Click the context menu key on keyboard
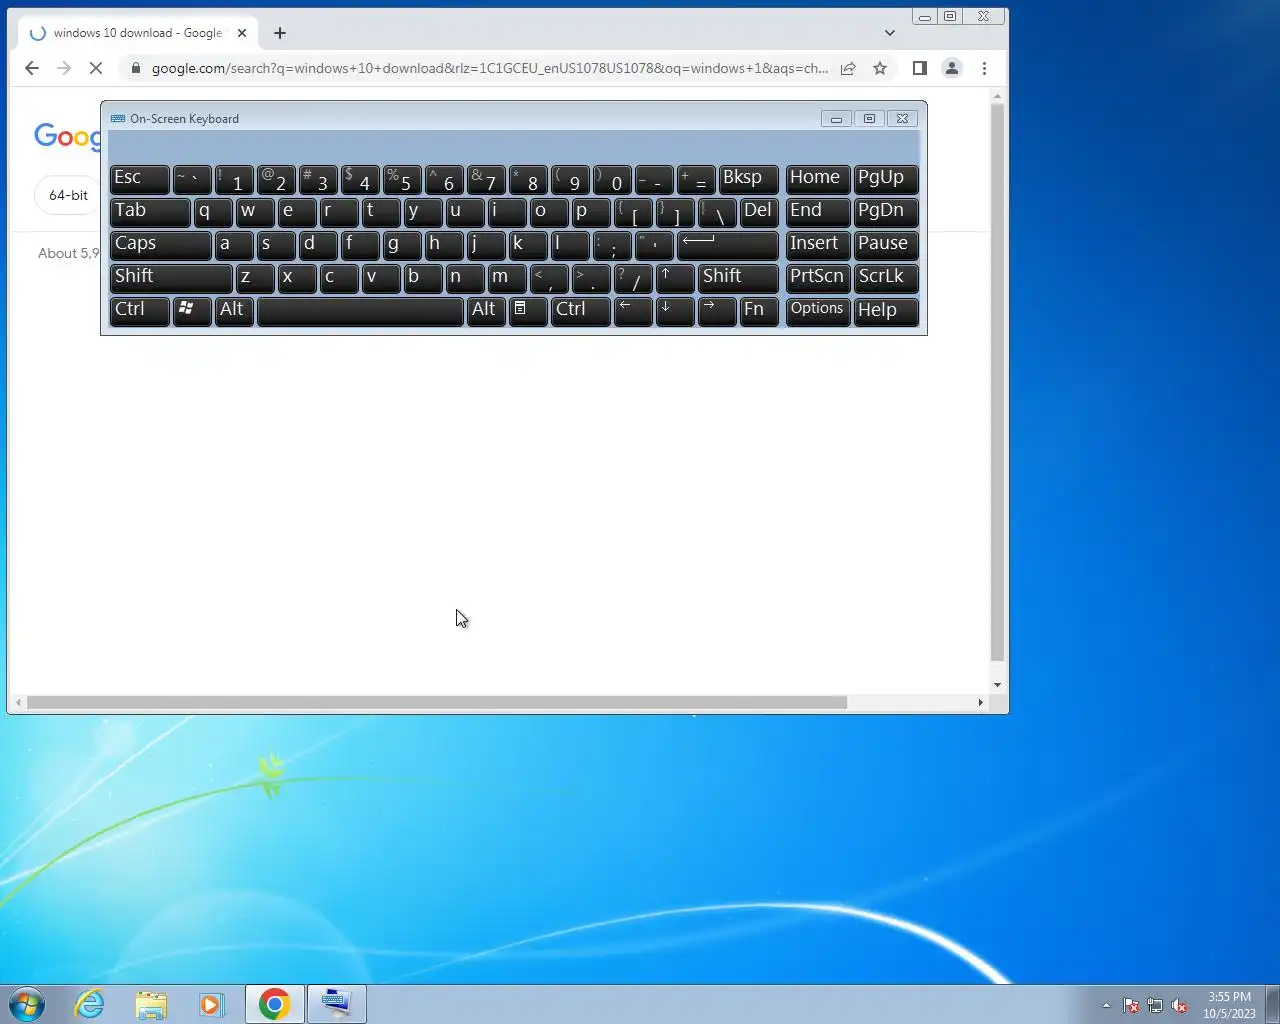Screen dimensions: 1280x1024 pyautogui.click(x=528, y=311)
